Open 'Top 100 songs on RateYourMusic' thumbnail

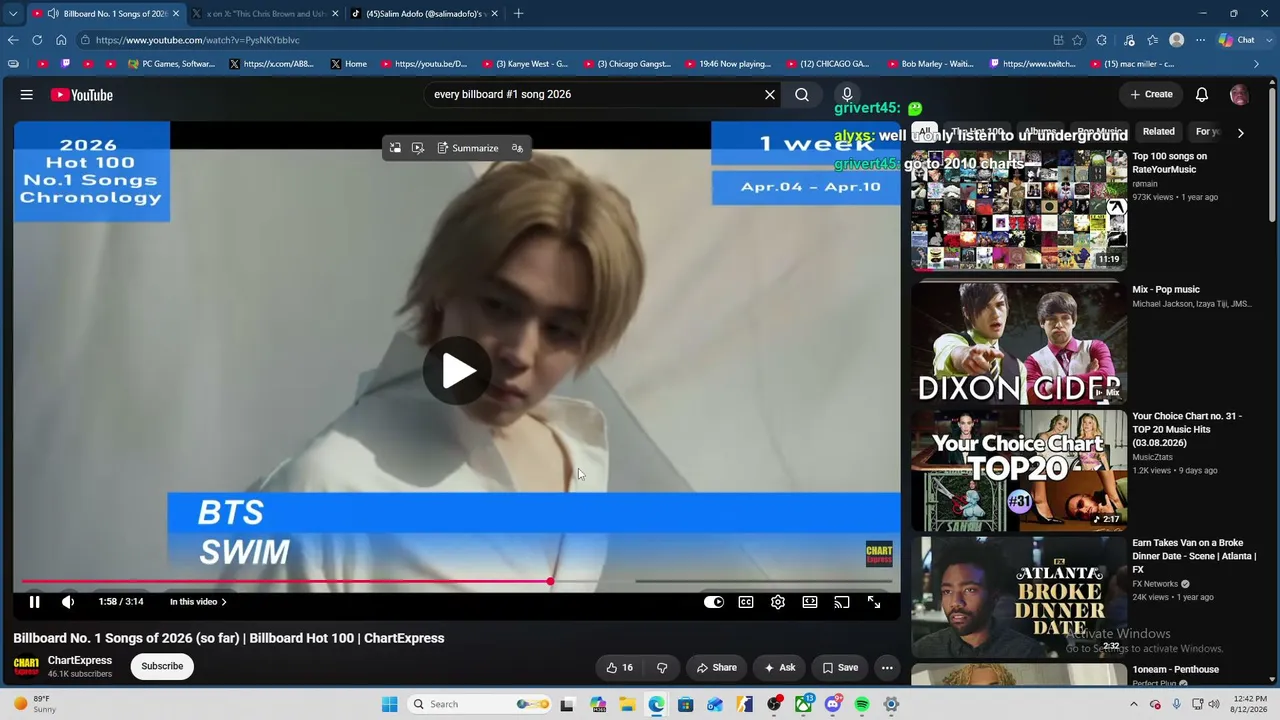click(1019, 210)
